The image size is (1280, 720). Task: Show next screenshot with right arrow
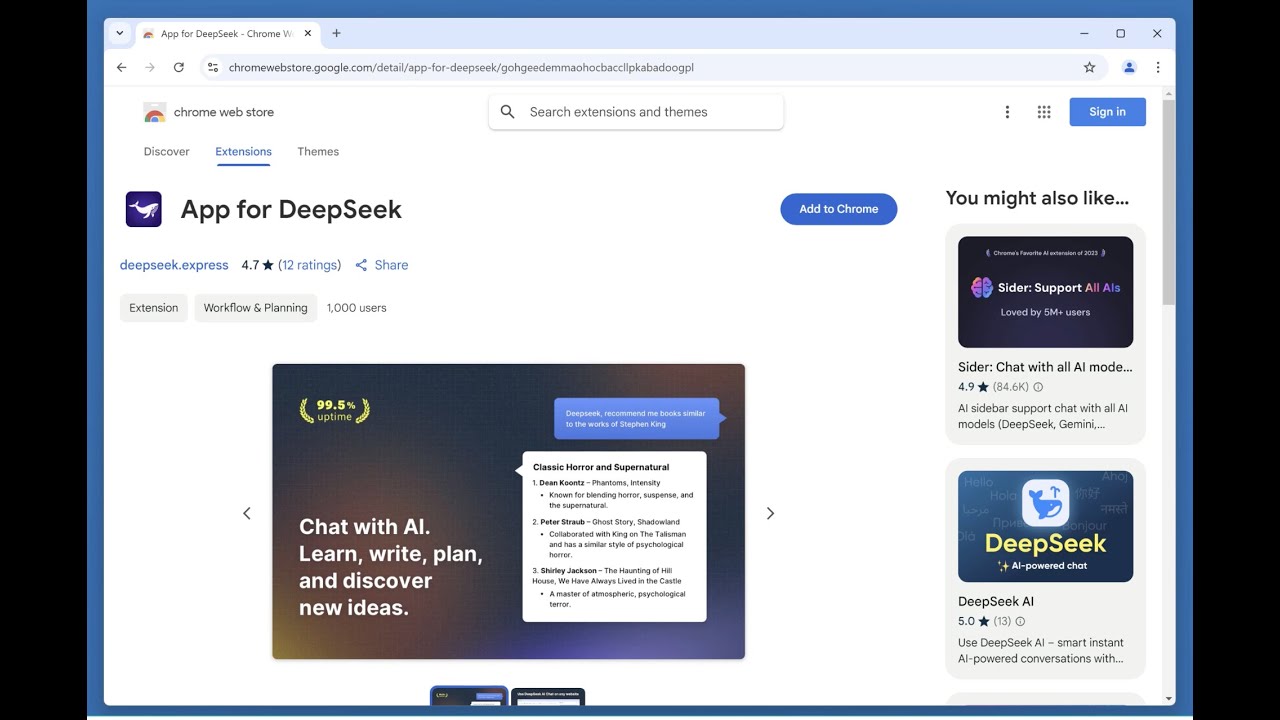(770, 513)
